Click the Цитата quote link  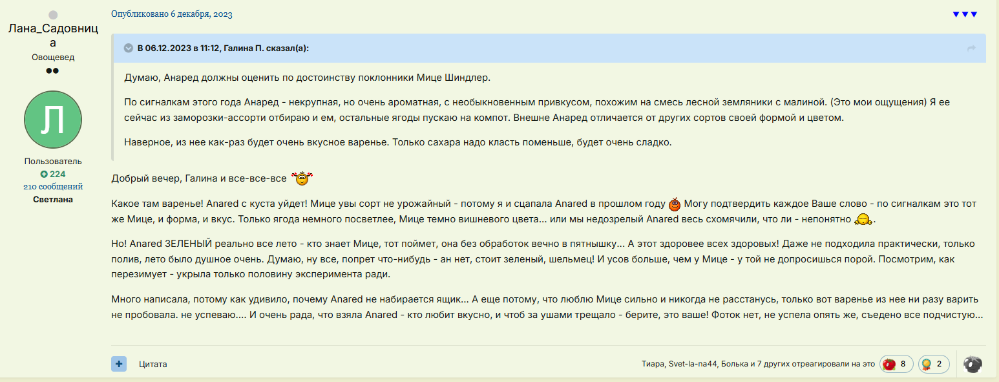pos(153,364)
